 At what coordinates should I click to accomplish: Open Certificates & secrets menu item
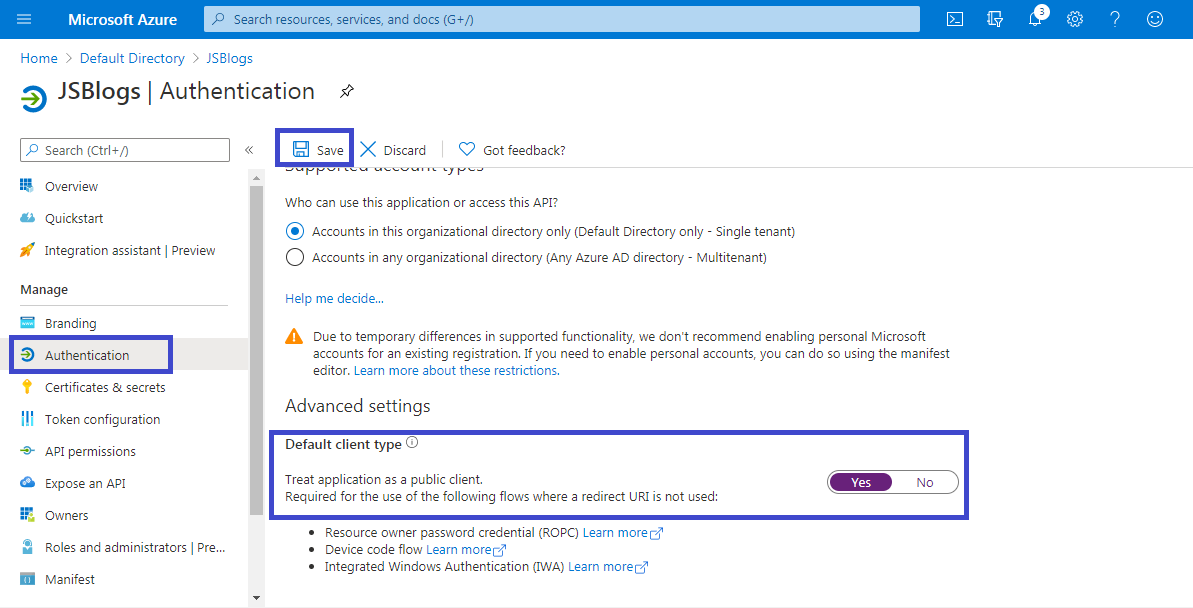[x=105, y=387]
